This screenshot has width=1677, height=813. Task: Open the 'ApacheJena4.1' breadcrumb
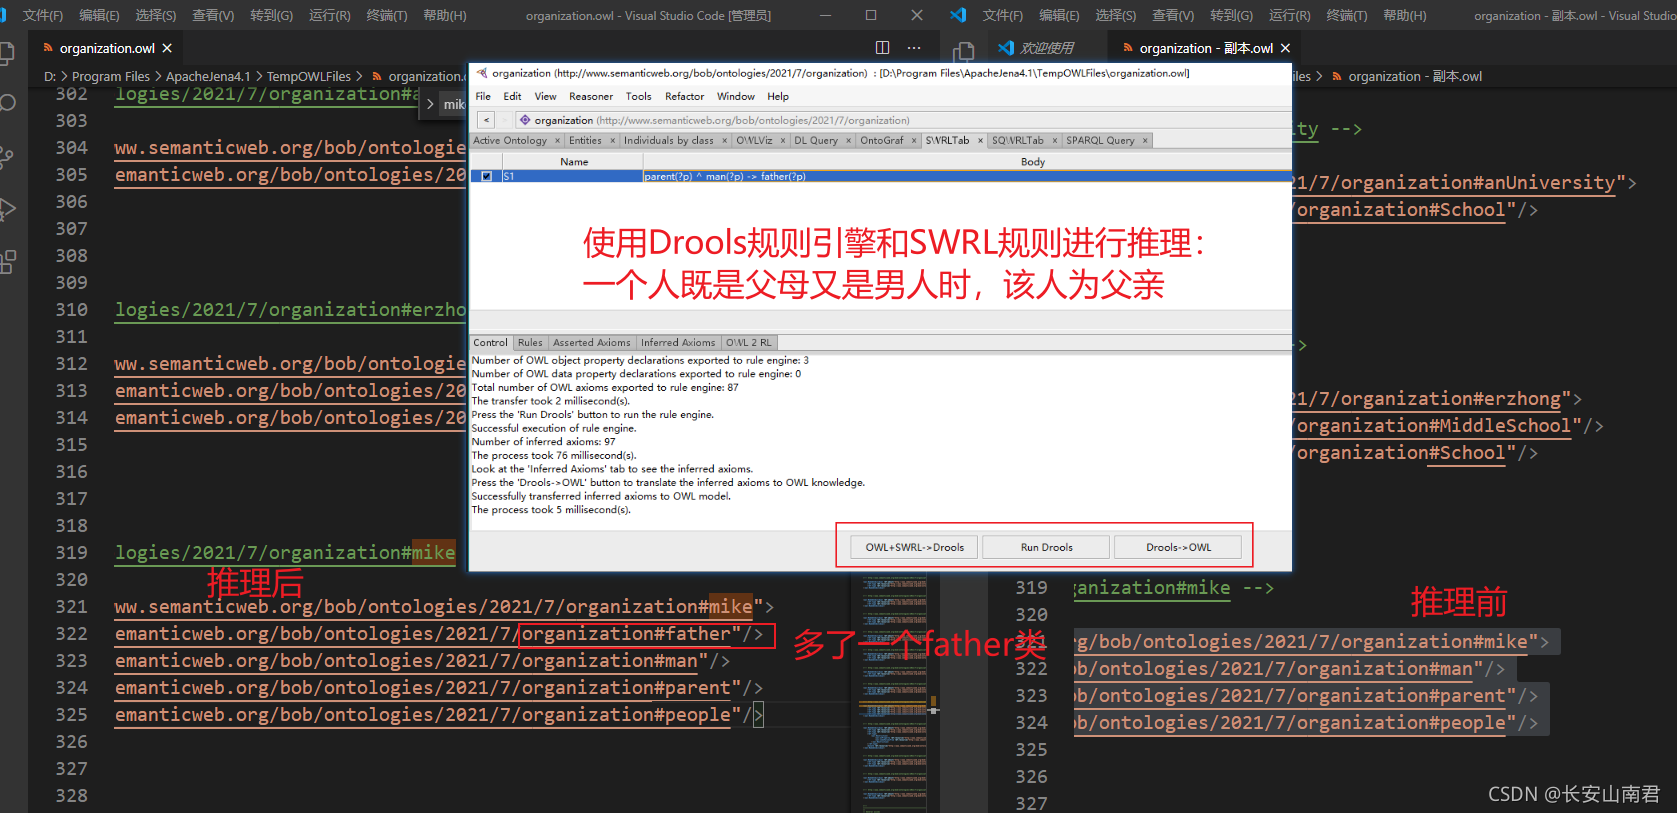click(x=208, y=76)
